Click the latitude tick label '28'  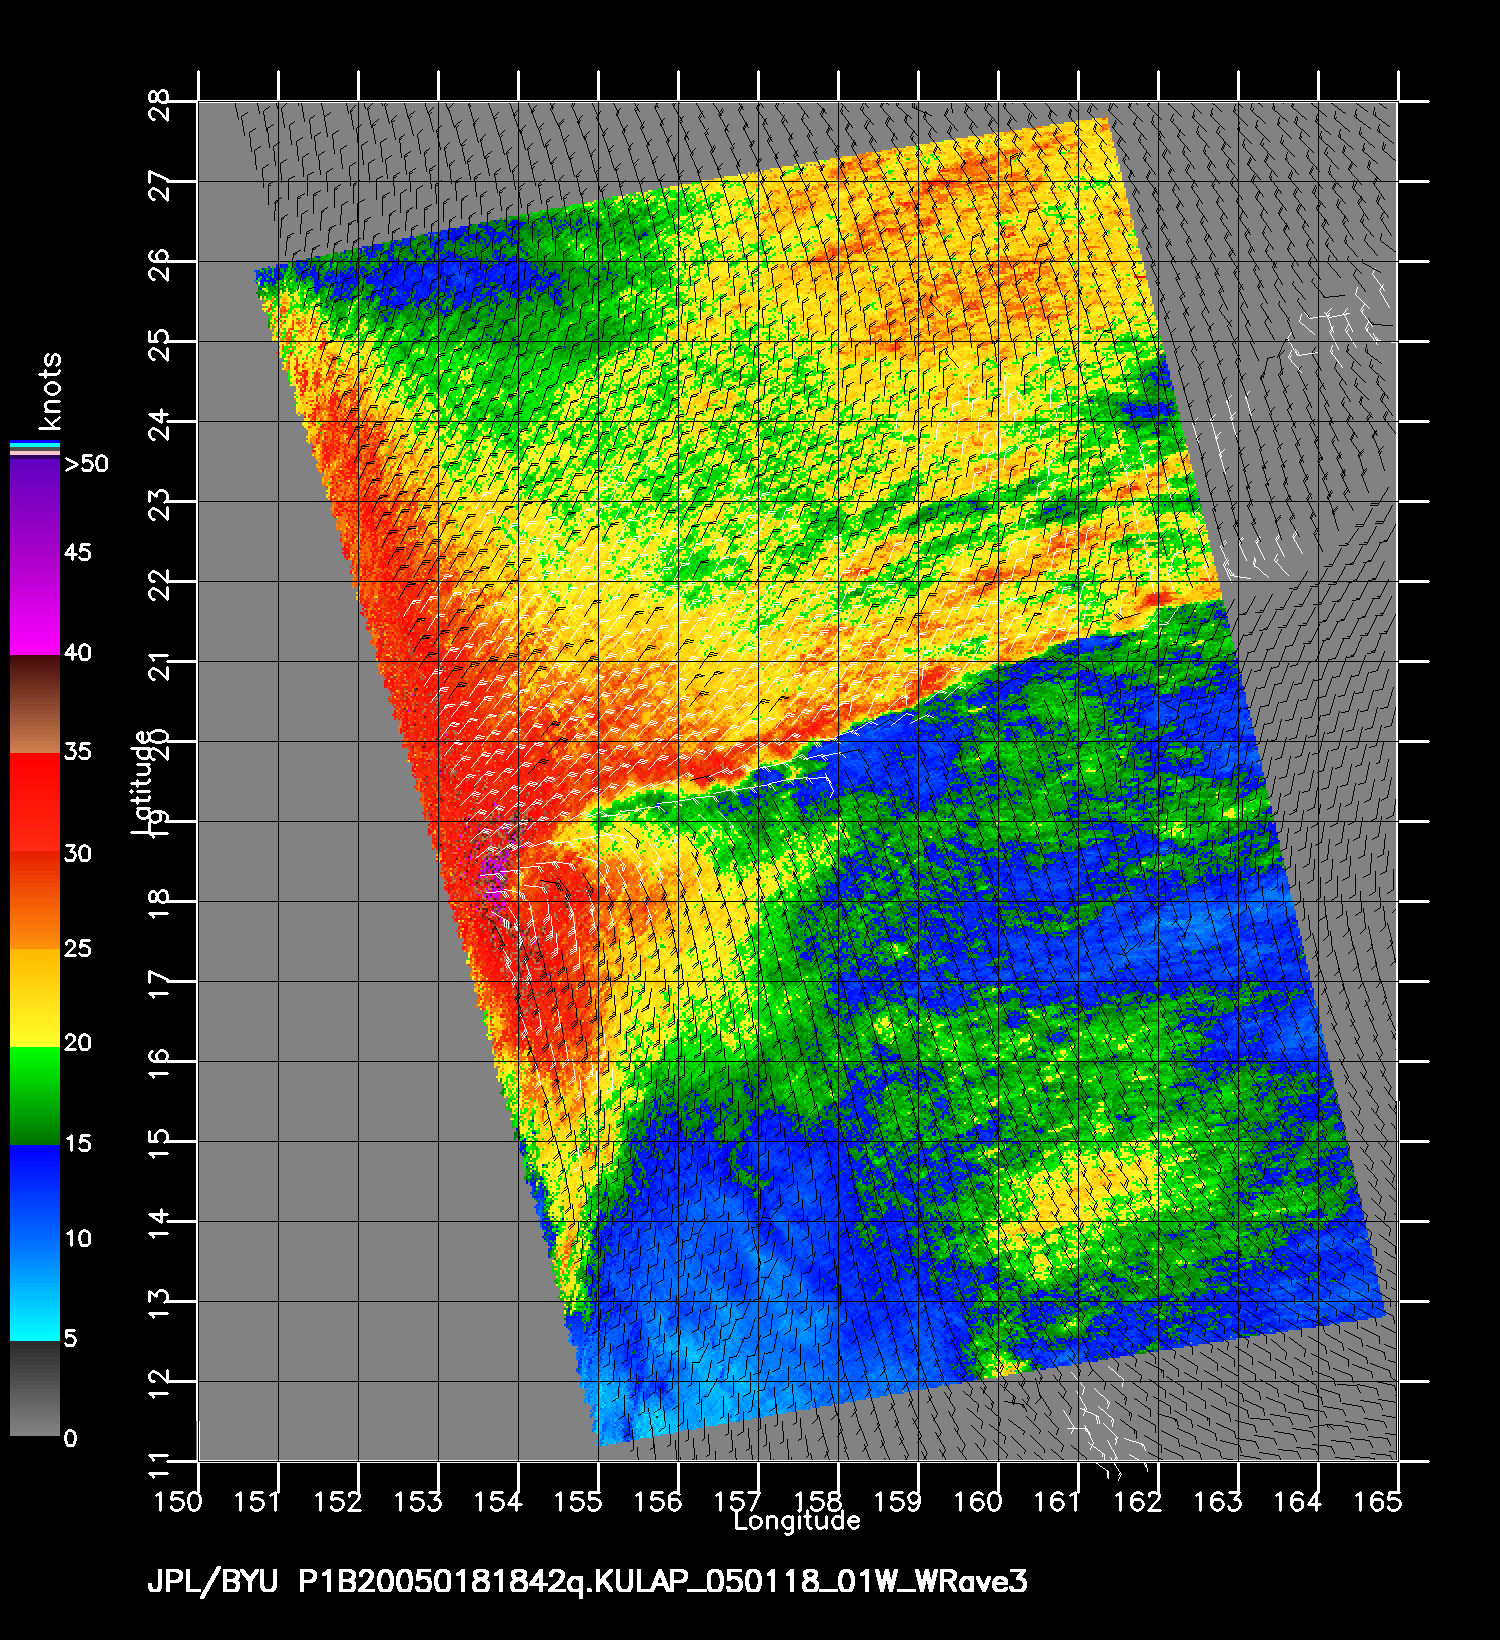coord(160,105)
